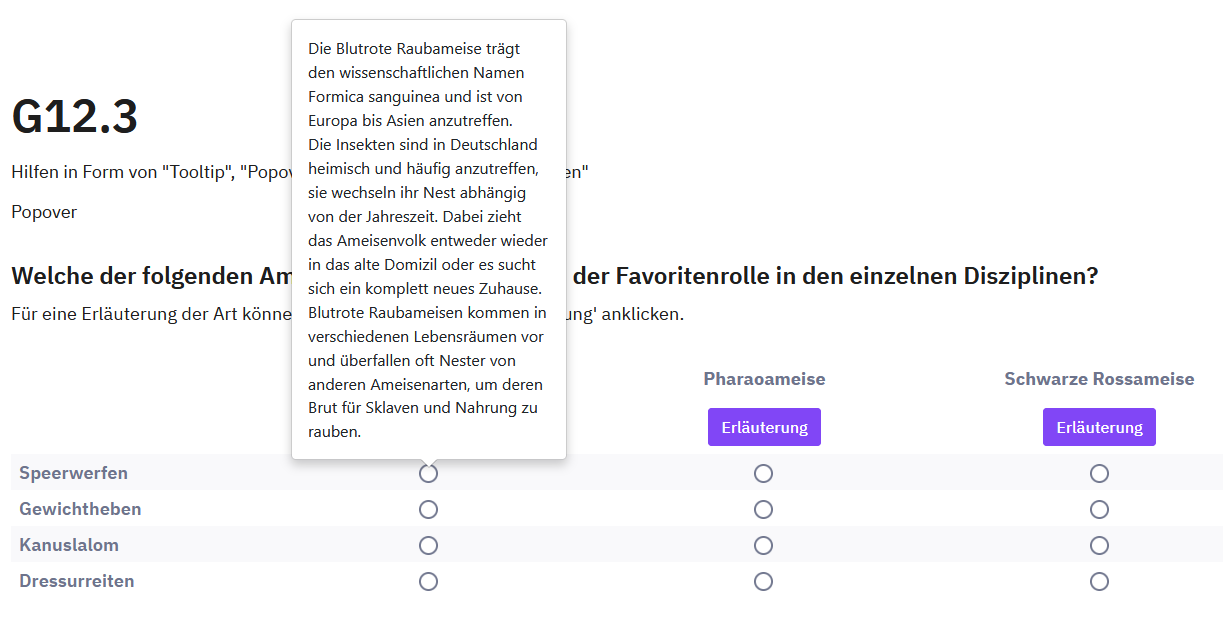Select Dressurreiten for Schwarze Rossameise

(x=1099, y=581)
